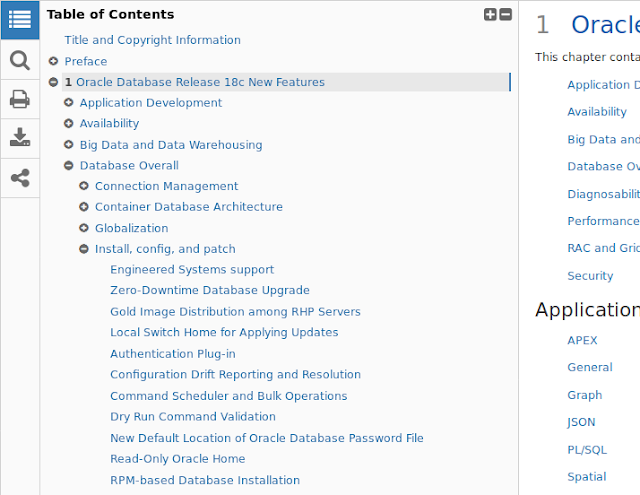Expand all with the plus icon

(x=490, y=14)
